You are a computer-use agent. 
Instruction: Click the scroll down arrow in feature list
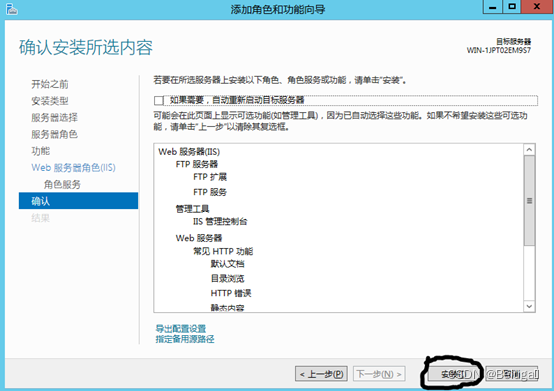pyautogui.click(x=529, y=306)
